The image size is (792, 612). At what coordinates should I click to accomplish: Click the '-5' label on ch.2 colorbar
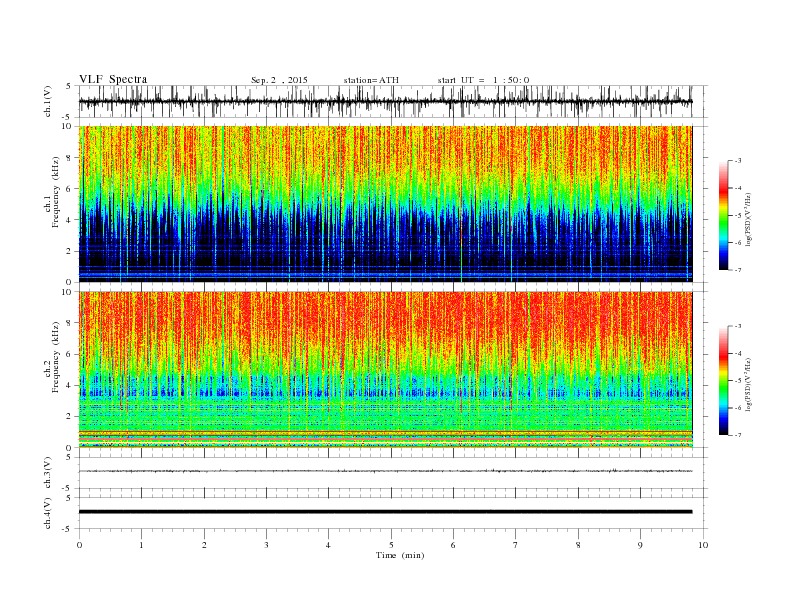coord(738,380)
